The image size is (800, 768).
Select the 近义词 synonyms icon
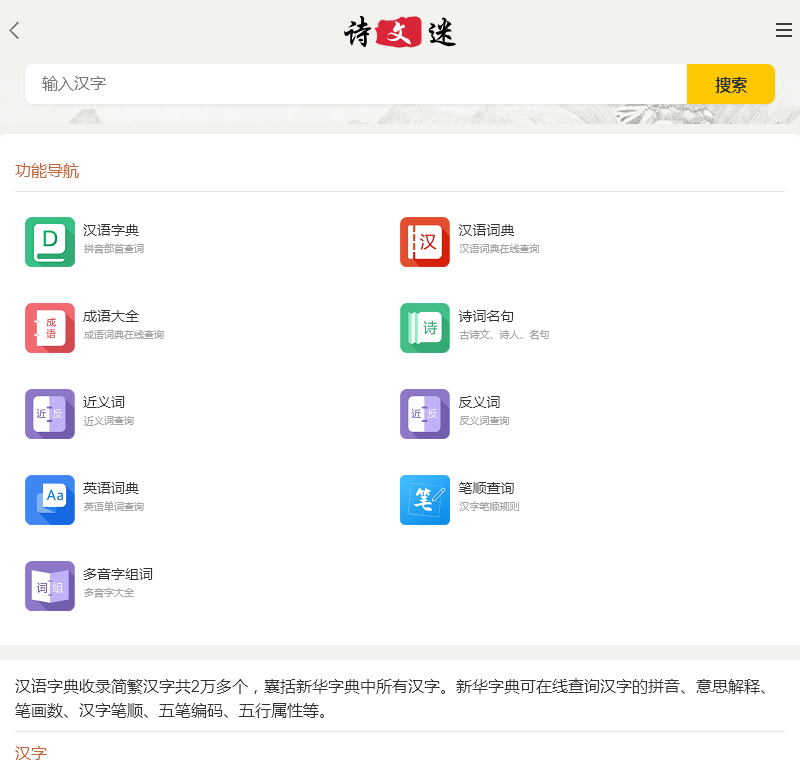click(x=48, y=413)
